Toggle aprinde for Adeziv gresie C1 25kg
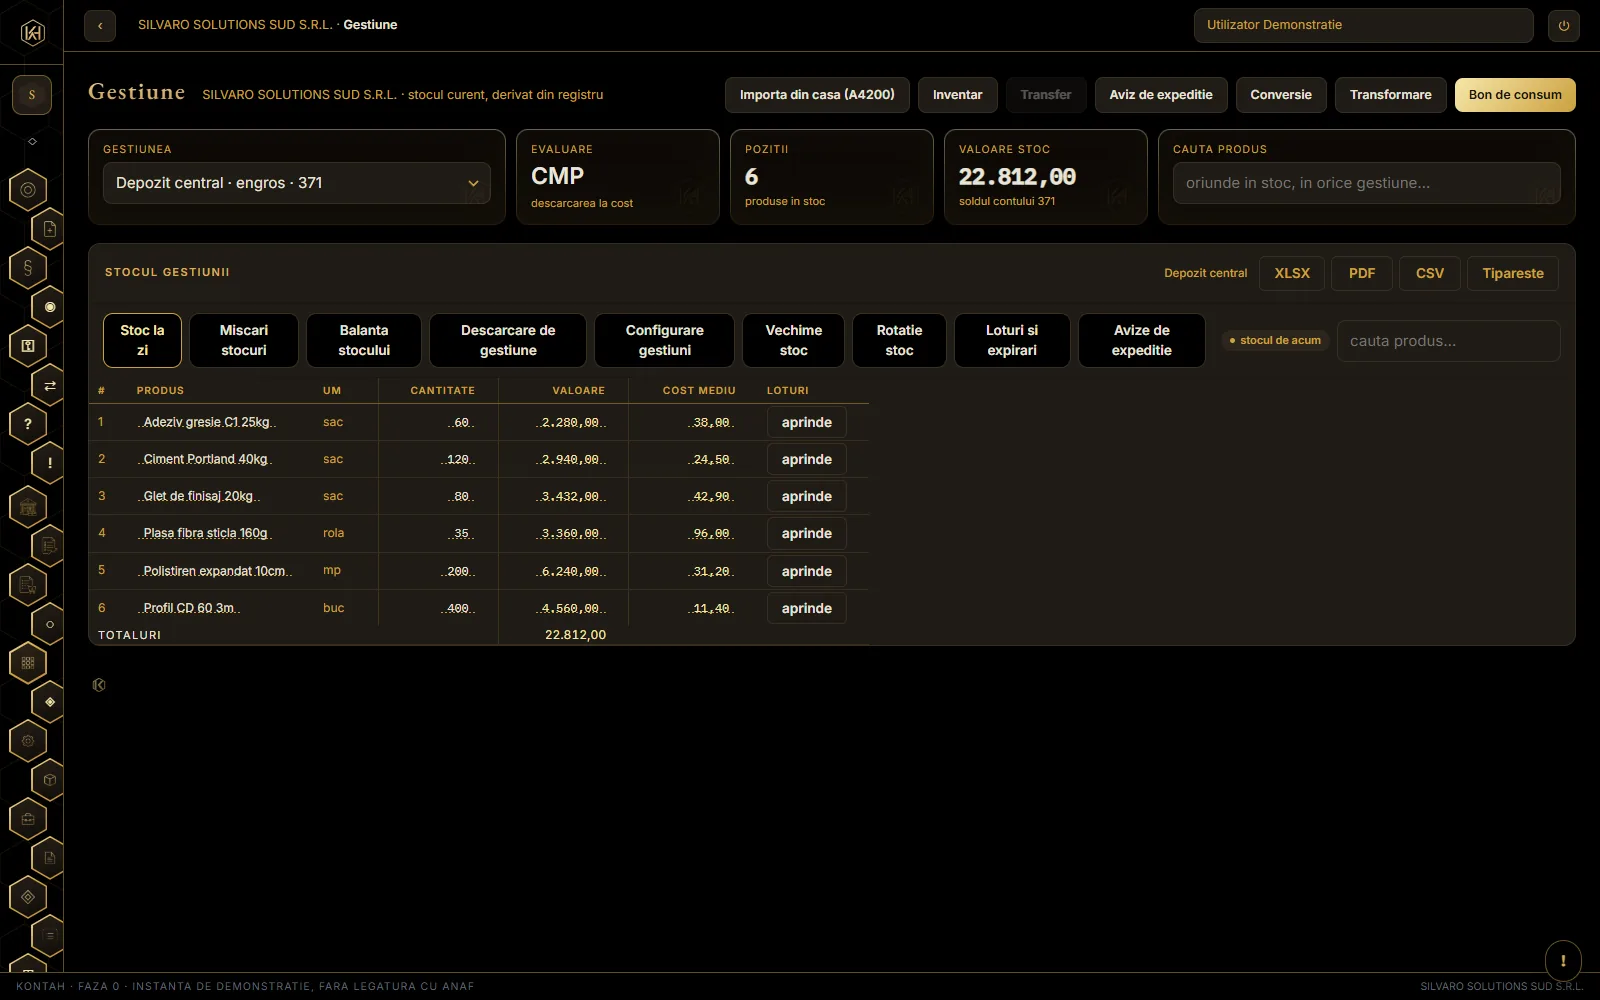The image size is (1600, 1000). click(806, 422)
